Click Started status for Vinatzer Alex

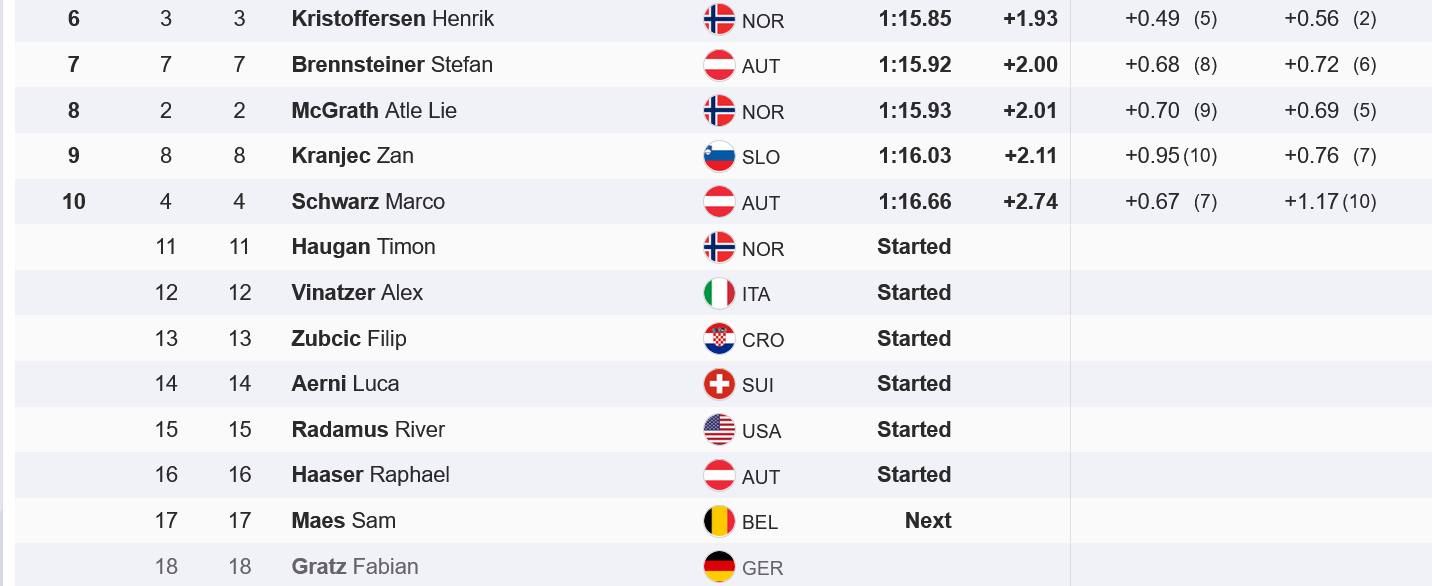[914, 293]
